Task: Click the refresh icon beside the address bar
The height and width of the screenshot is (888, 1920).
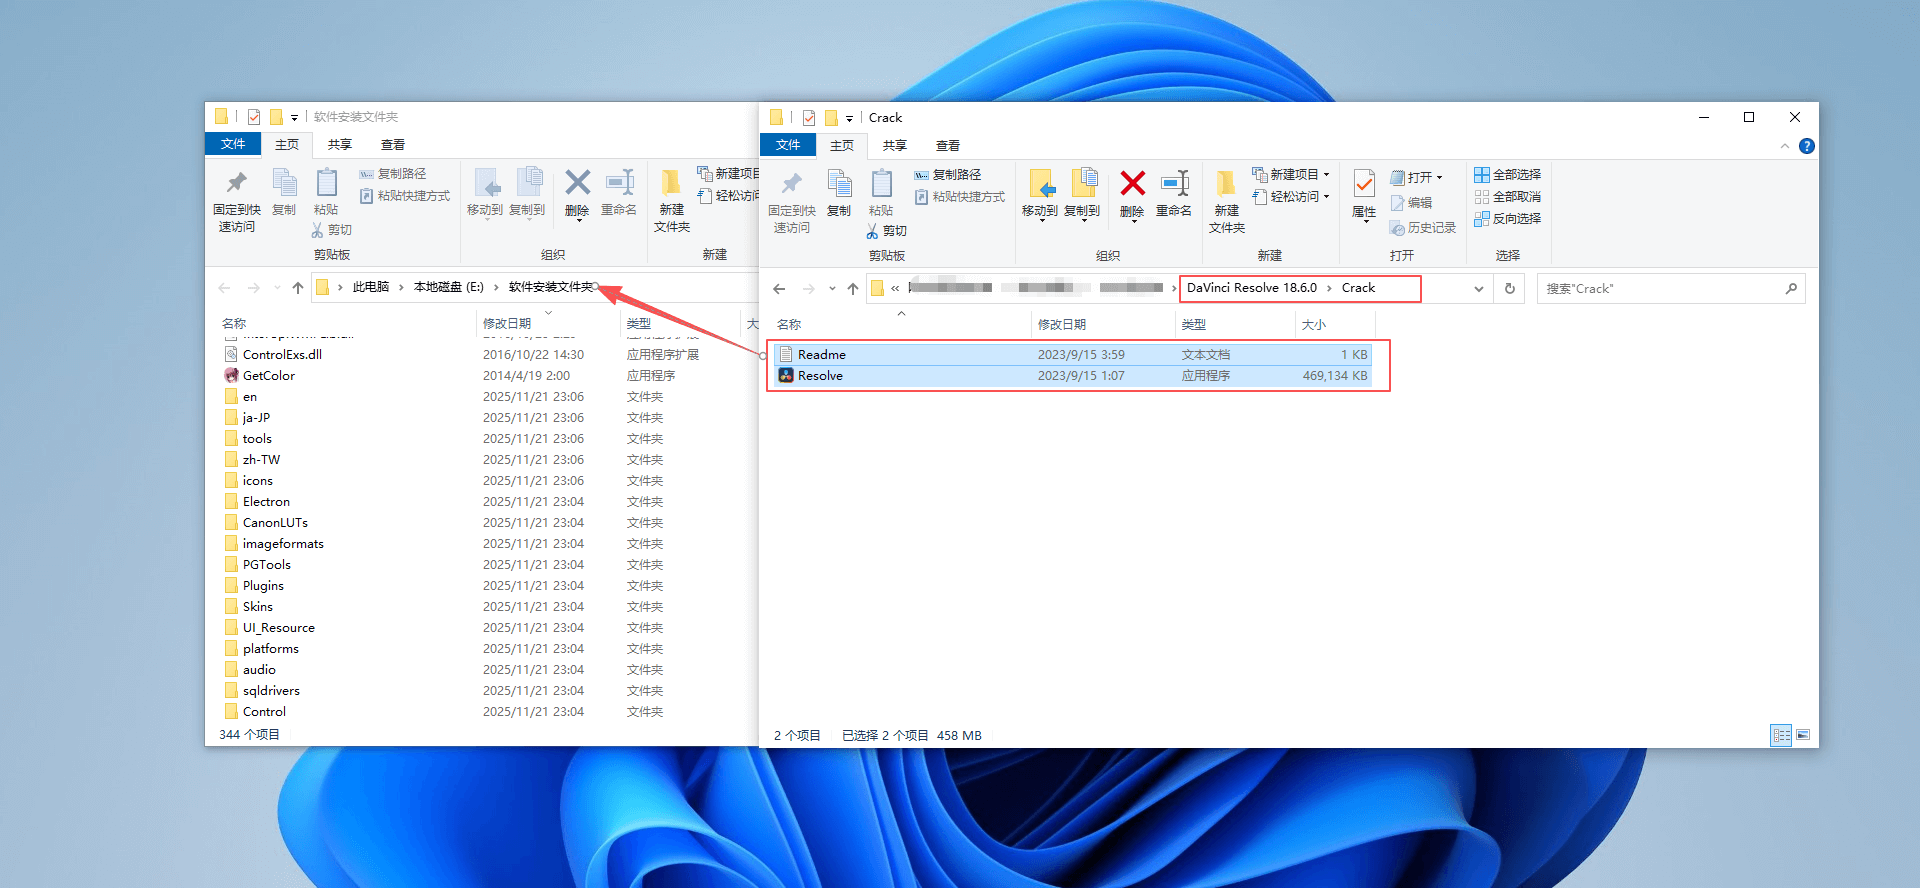Action: 1510,289
